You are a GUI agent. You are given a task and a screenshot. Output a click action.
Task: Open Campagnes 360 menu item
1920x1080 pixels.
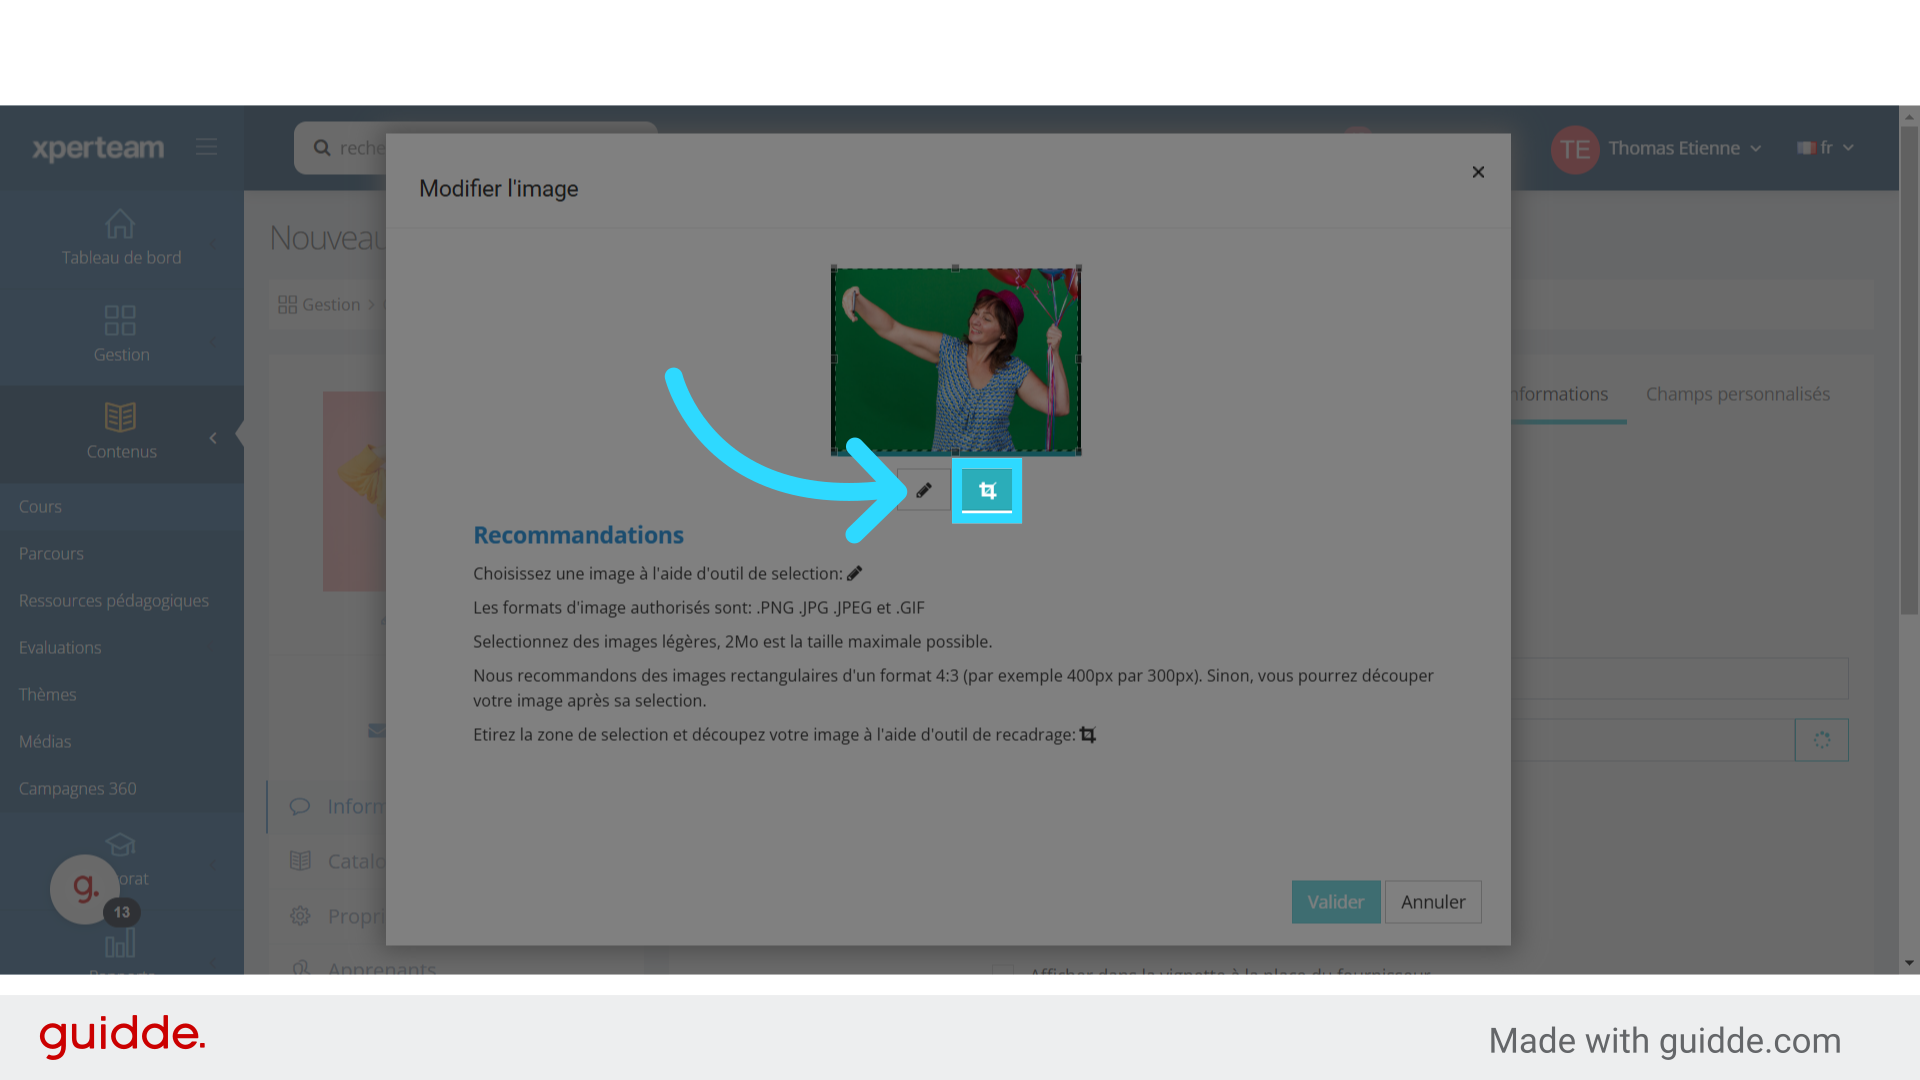(x=78, y=788)
